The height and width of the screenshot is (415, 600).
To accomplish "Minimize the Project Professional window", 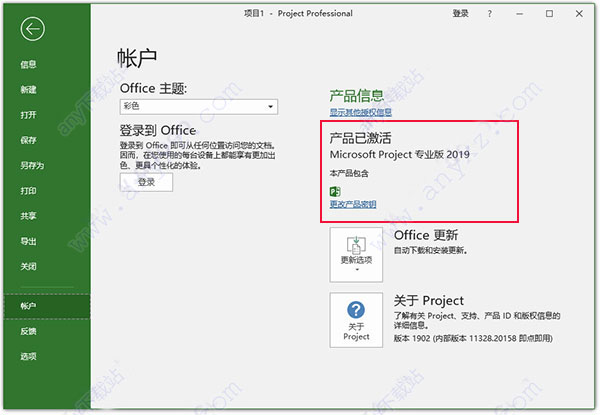I will pos(519,14).
